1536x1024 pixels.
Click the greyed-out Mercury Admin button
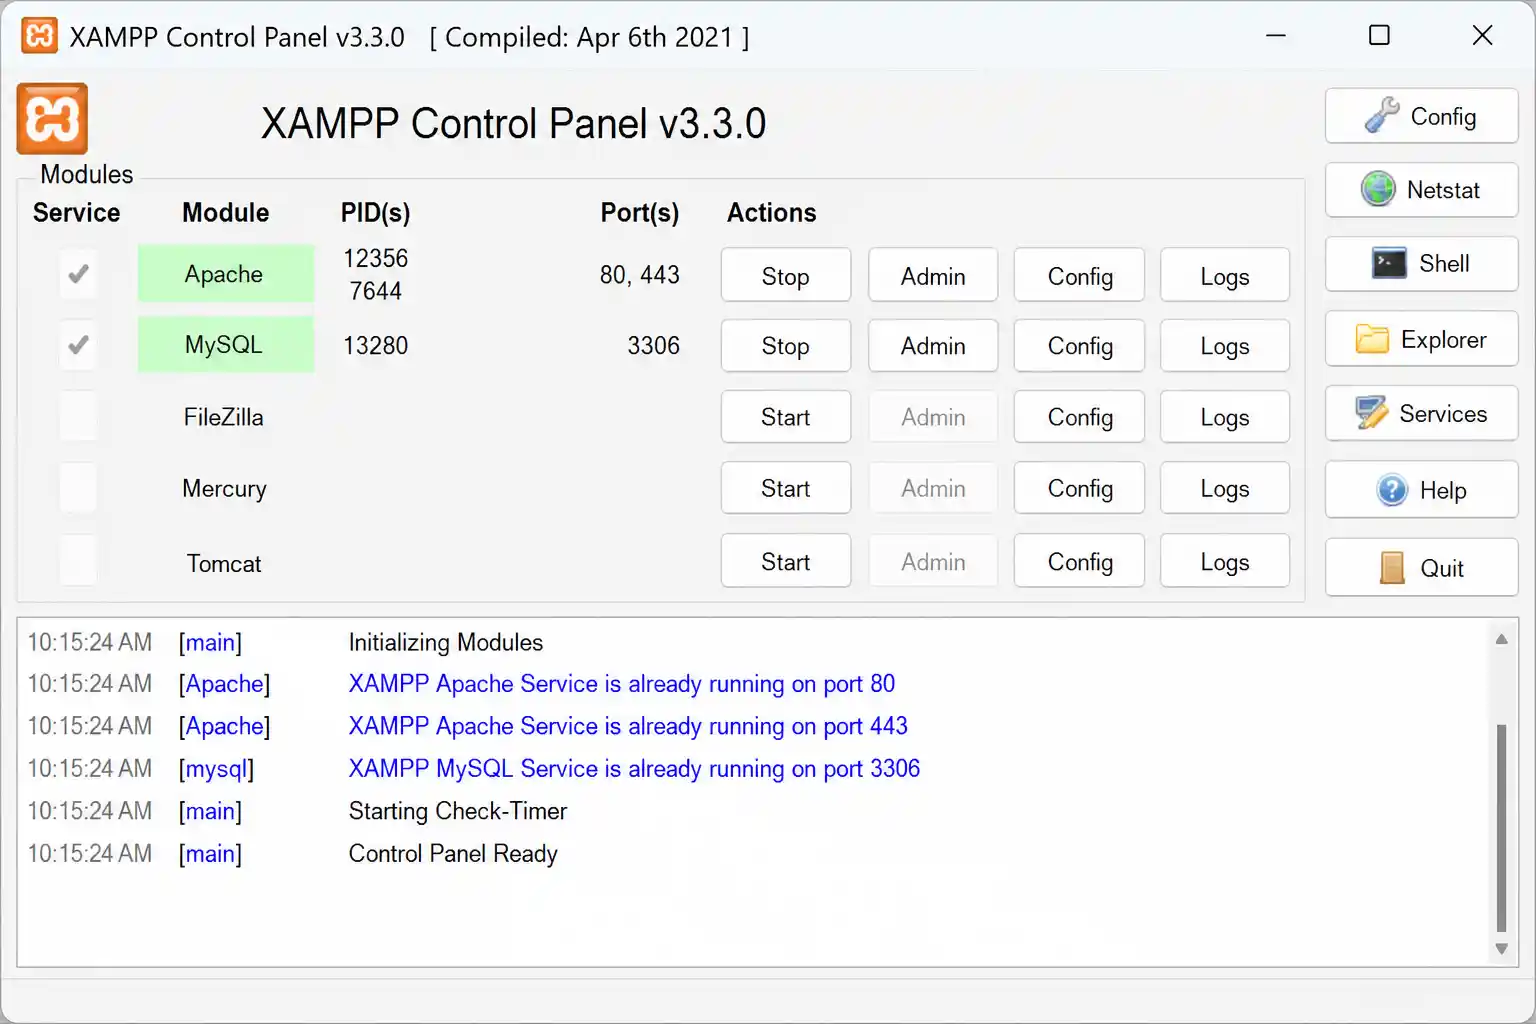coord(933,488)
